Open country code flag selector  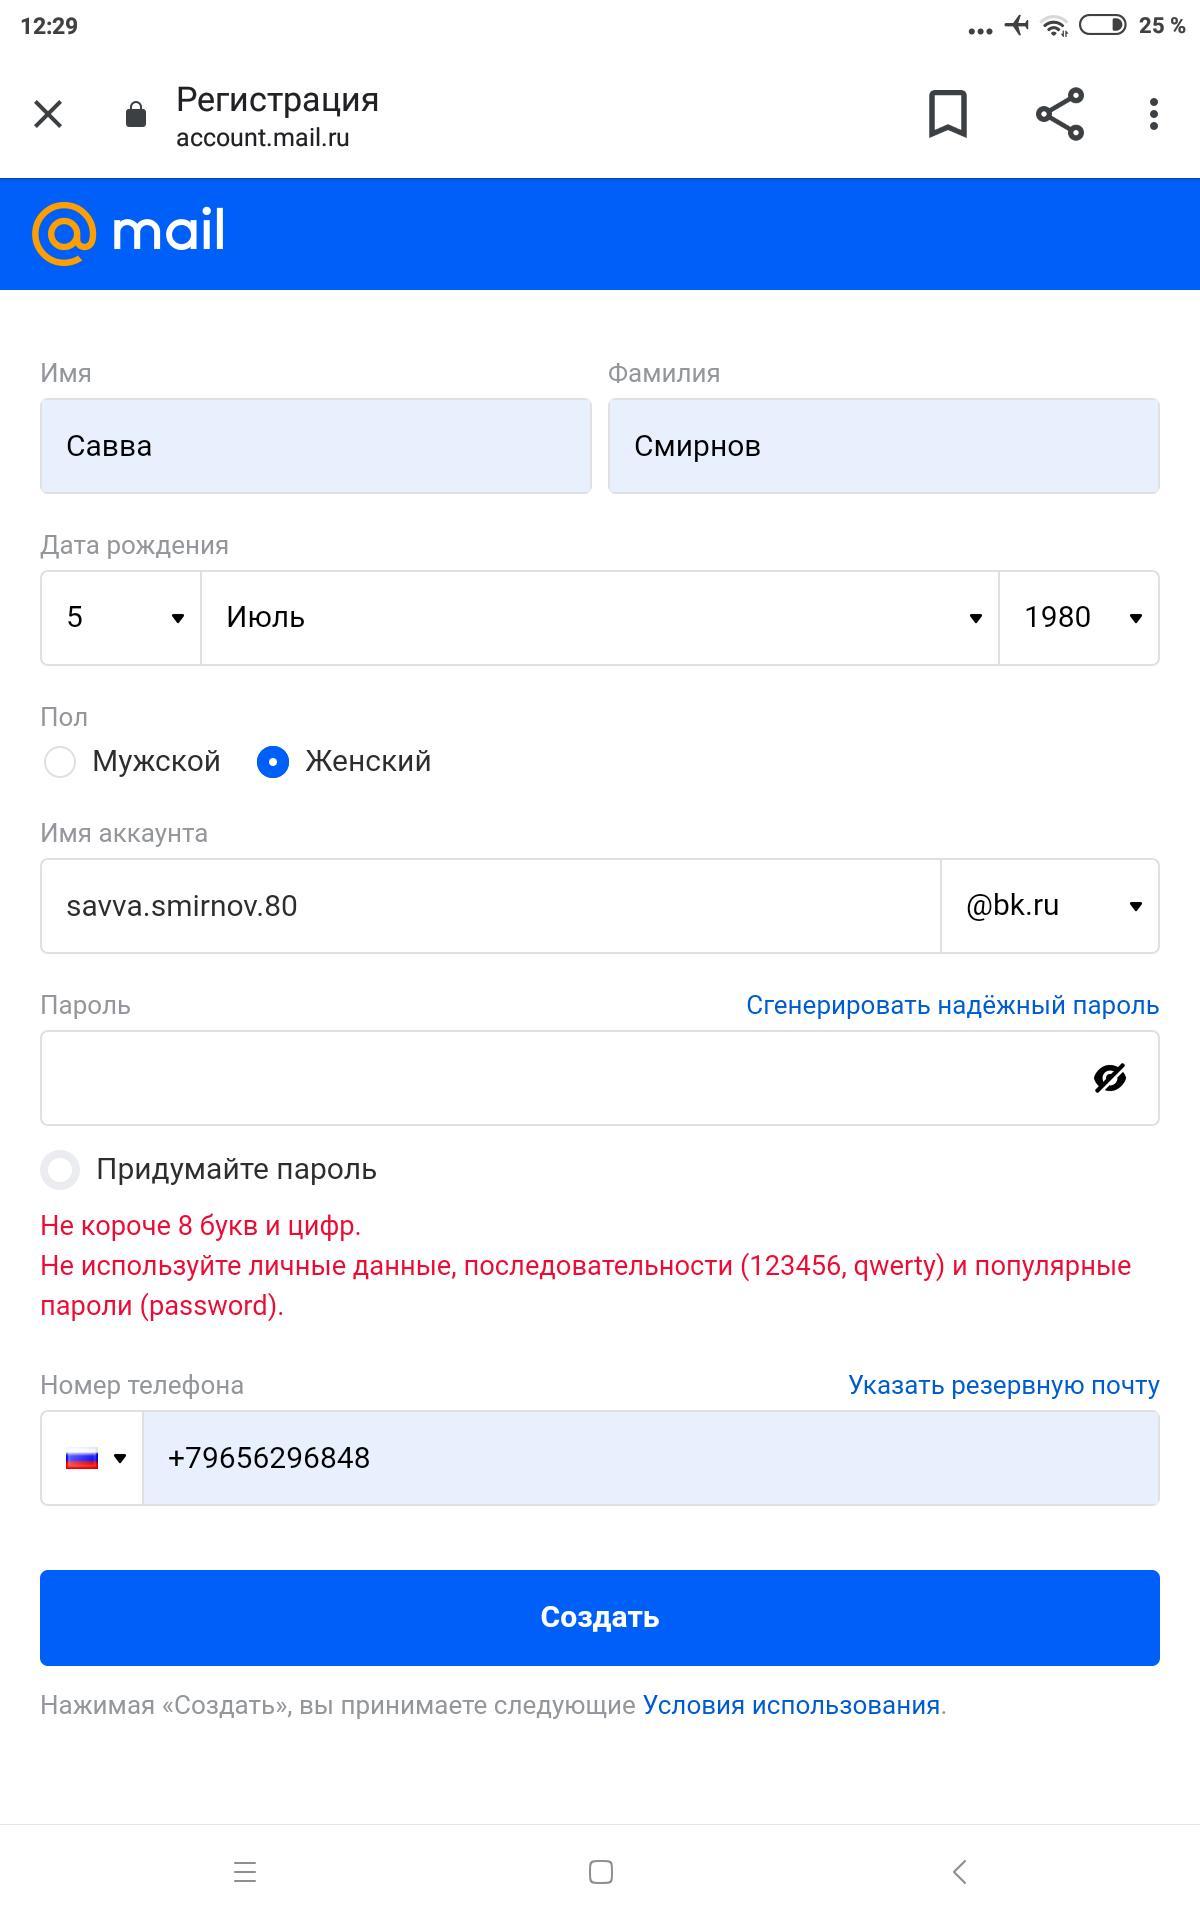click(x=93, y=1458)
